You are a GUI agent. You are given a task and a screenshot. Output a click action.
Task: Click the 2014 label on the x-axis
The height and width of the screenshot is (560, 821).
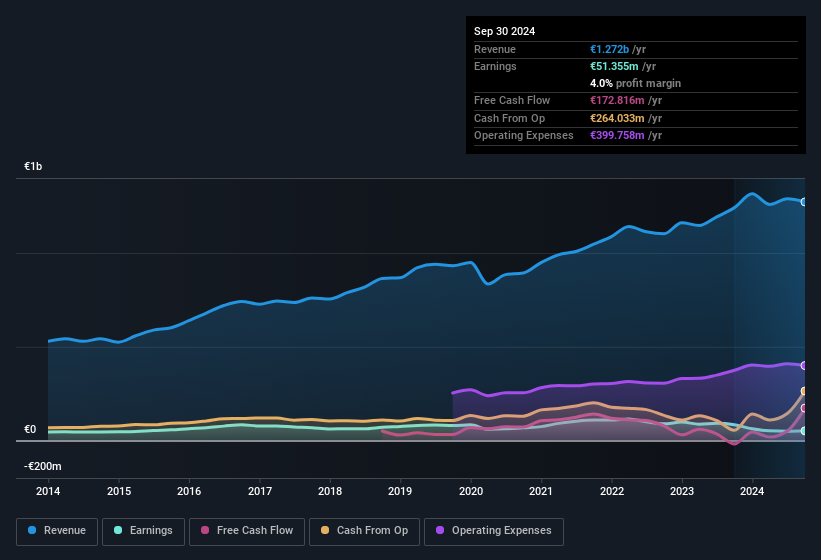[x=48, y=491]
